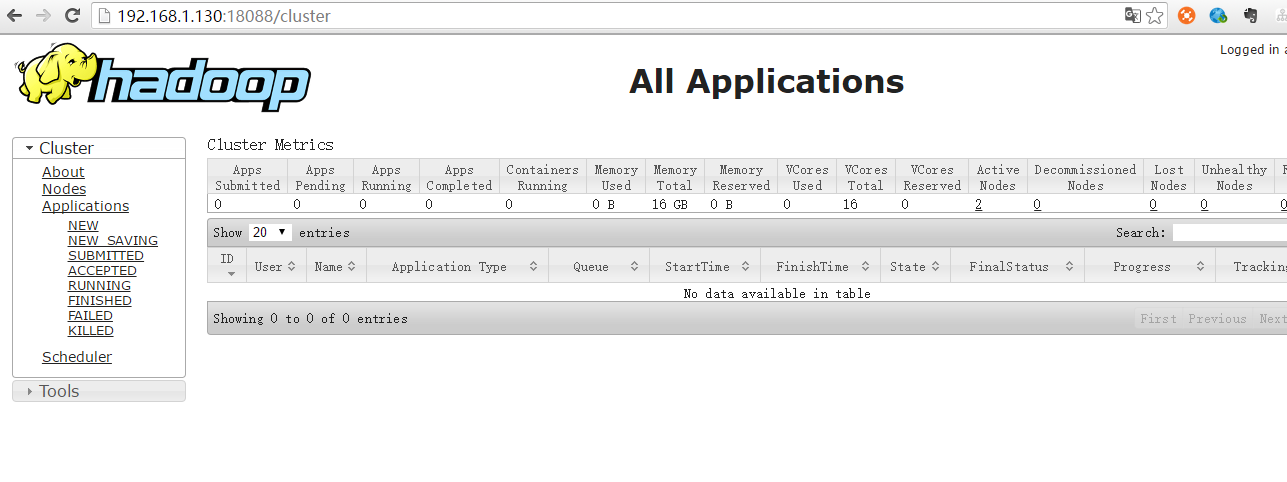Focus the Search field above the table
1287x482 pixels.
(1230, 233)
